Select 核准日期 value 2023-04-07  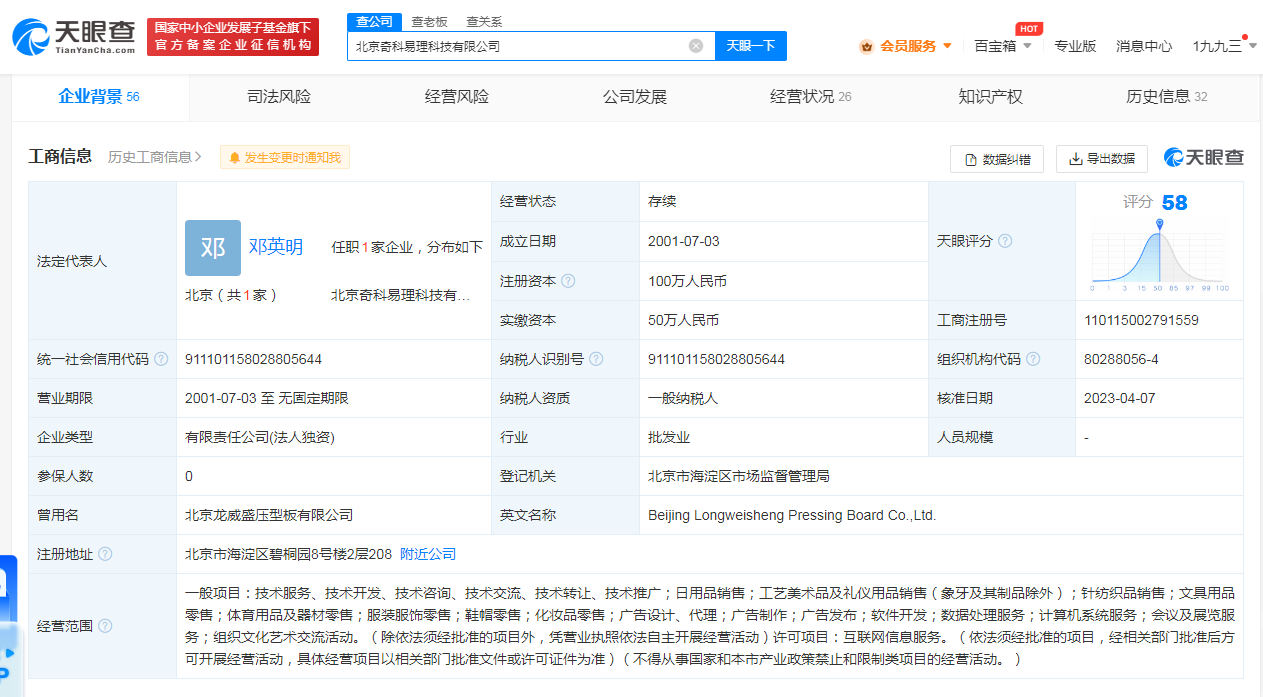click(x=1120, y=398)
